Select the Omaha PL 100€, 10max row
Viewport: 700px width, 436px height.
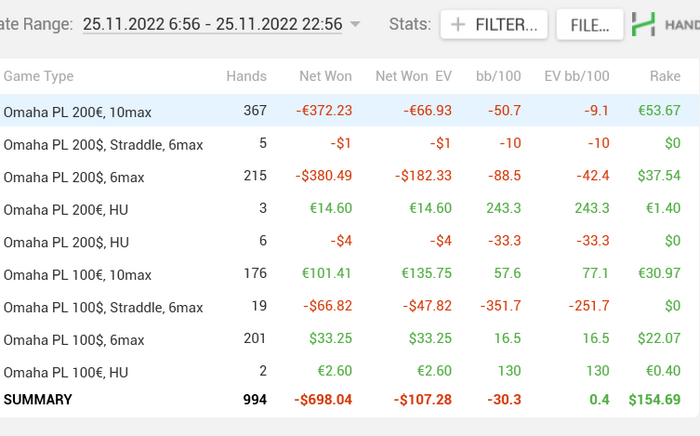[78, 274]
